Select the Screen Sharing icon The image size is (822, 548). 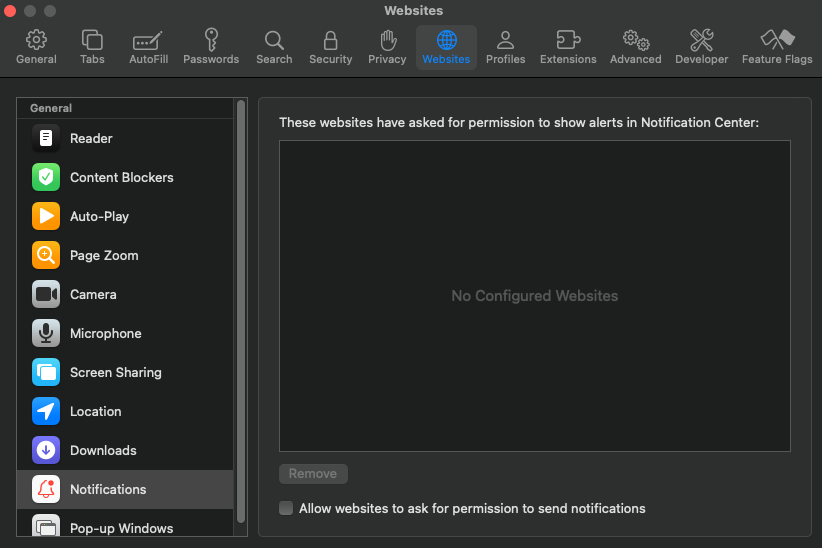point(46,372)
